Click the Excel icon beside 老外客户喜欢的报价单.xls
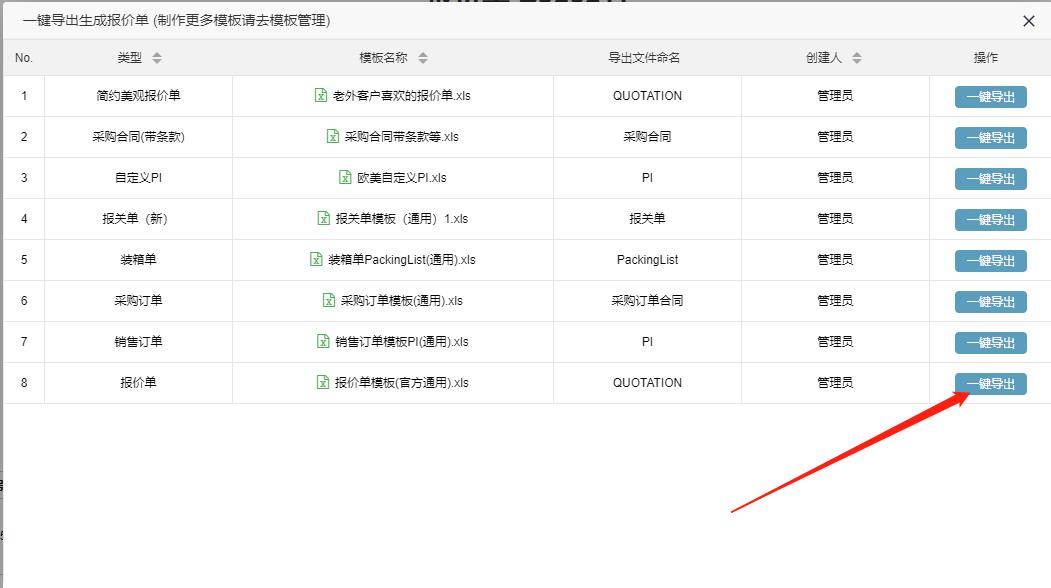Screen dimensions: 1051x588 click(319, 96)
